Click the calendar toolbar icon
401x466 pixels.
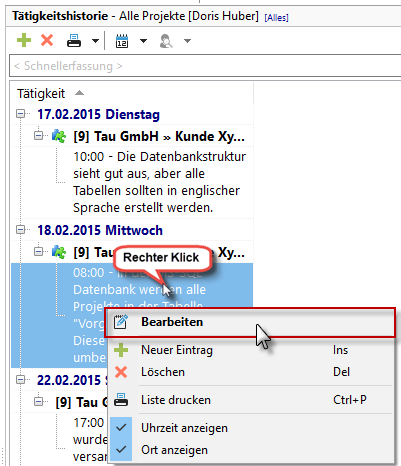click(x=122, y=41)
